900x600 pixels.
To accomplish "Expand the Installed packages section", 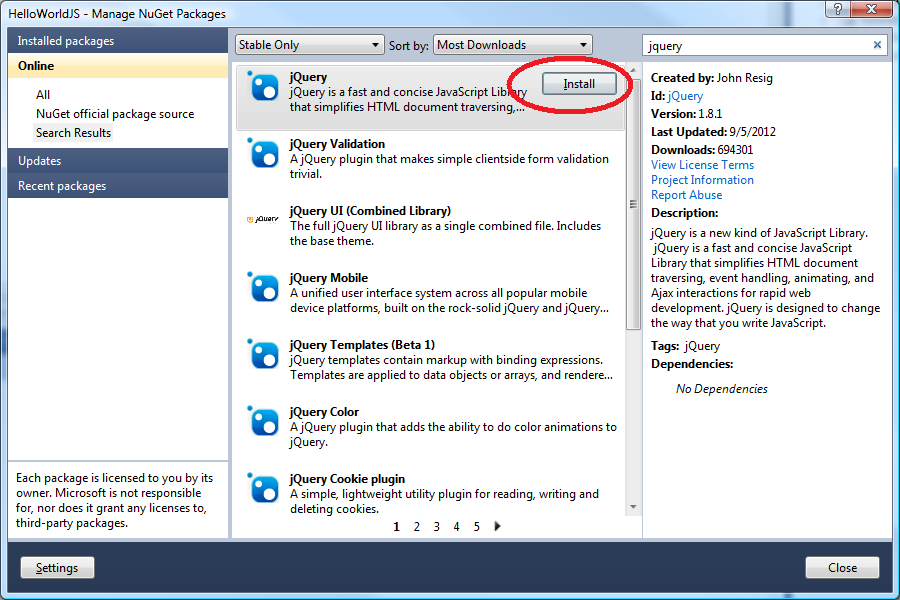I will point(118,41).
